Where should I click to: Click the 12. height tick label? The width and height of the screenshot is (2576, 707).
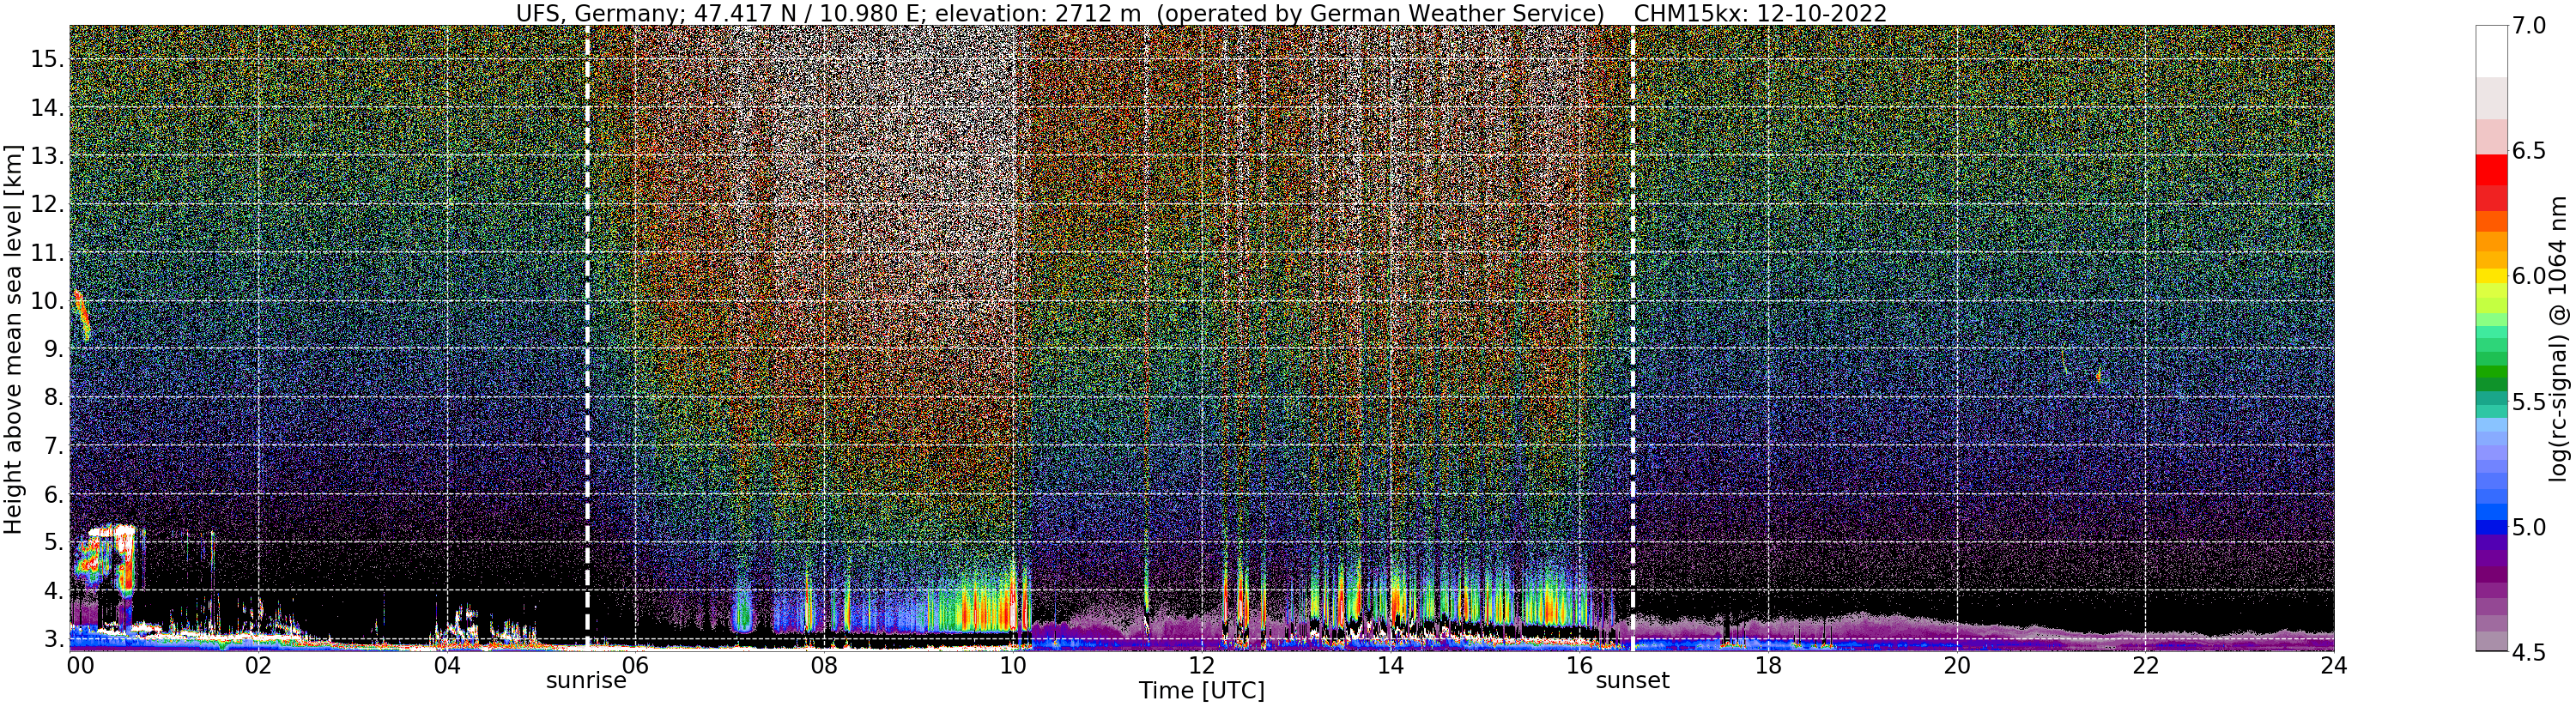pos(47,204)
